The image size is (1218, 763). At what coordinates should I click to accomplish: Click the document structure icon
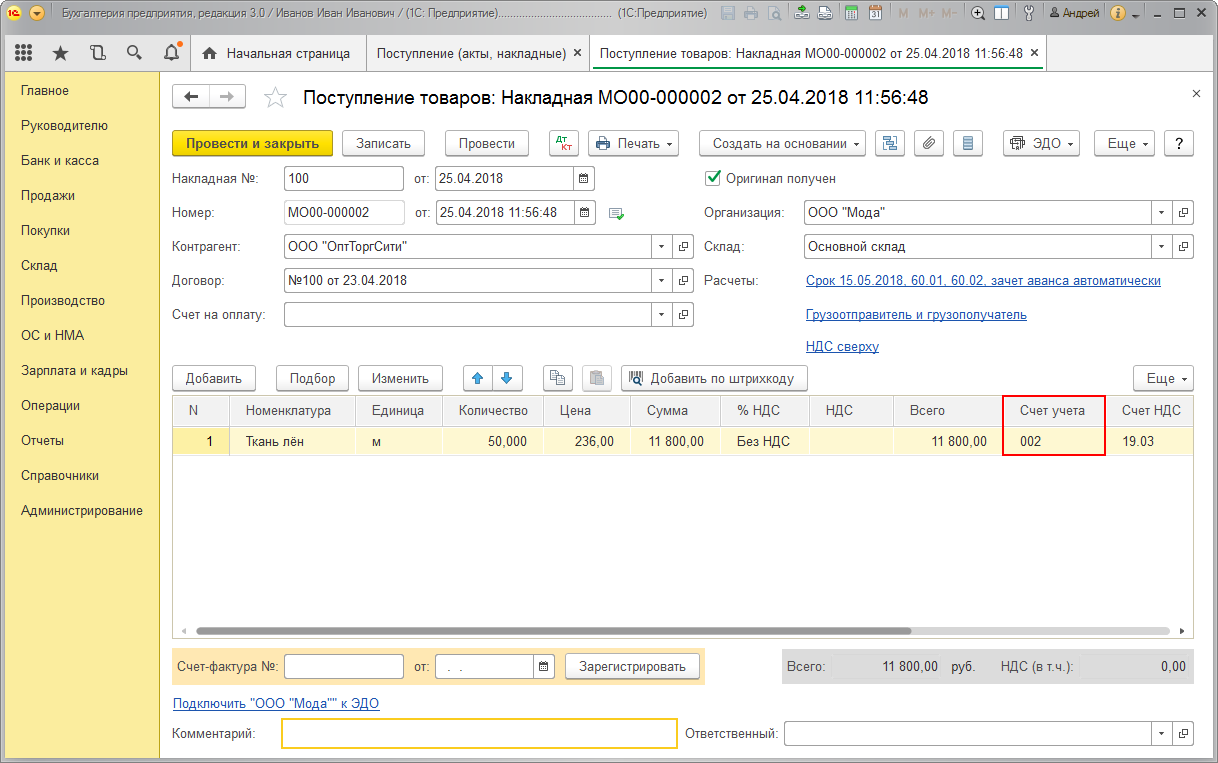tap(890, 143)
